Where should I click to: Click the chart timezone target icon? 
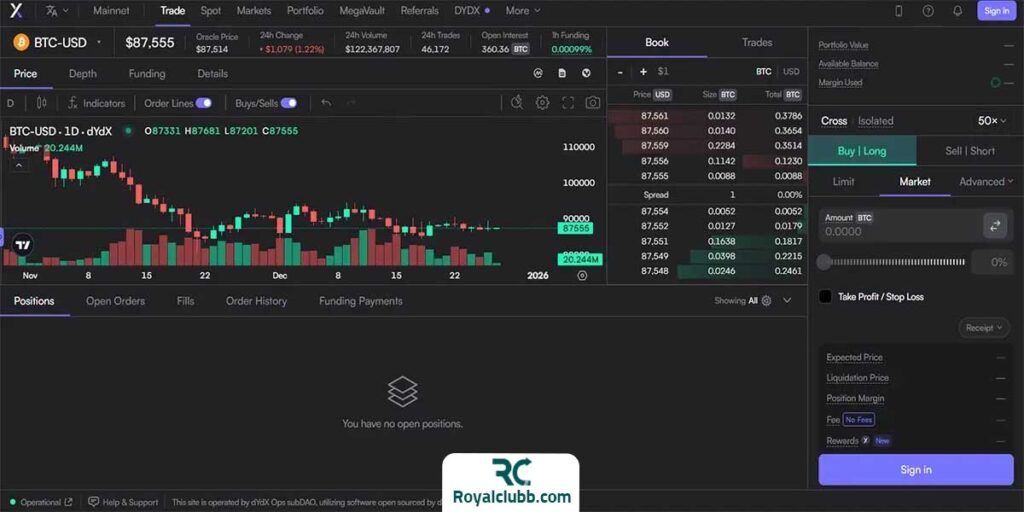coord(582,276)
